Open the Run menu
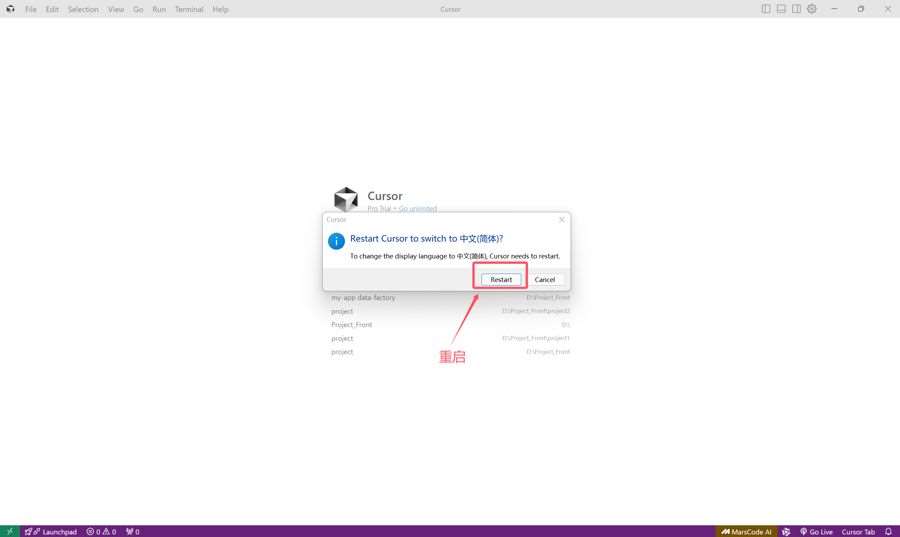 (x=159, y=9)
